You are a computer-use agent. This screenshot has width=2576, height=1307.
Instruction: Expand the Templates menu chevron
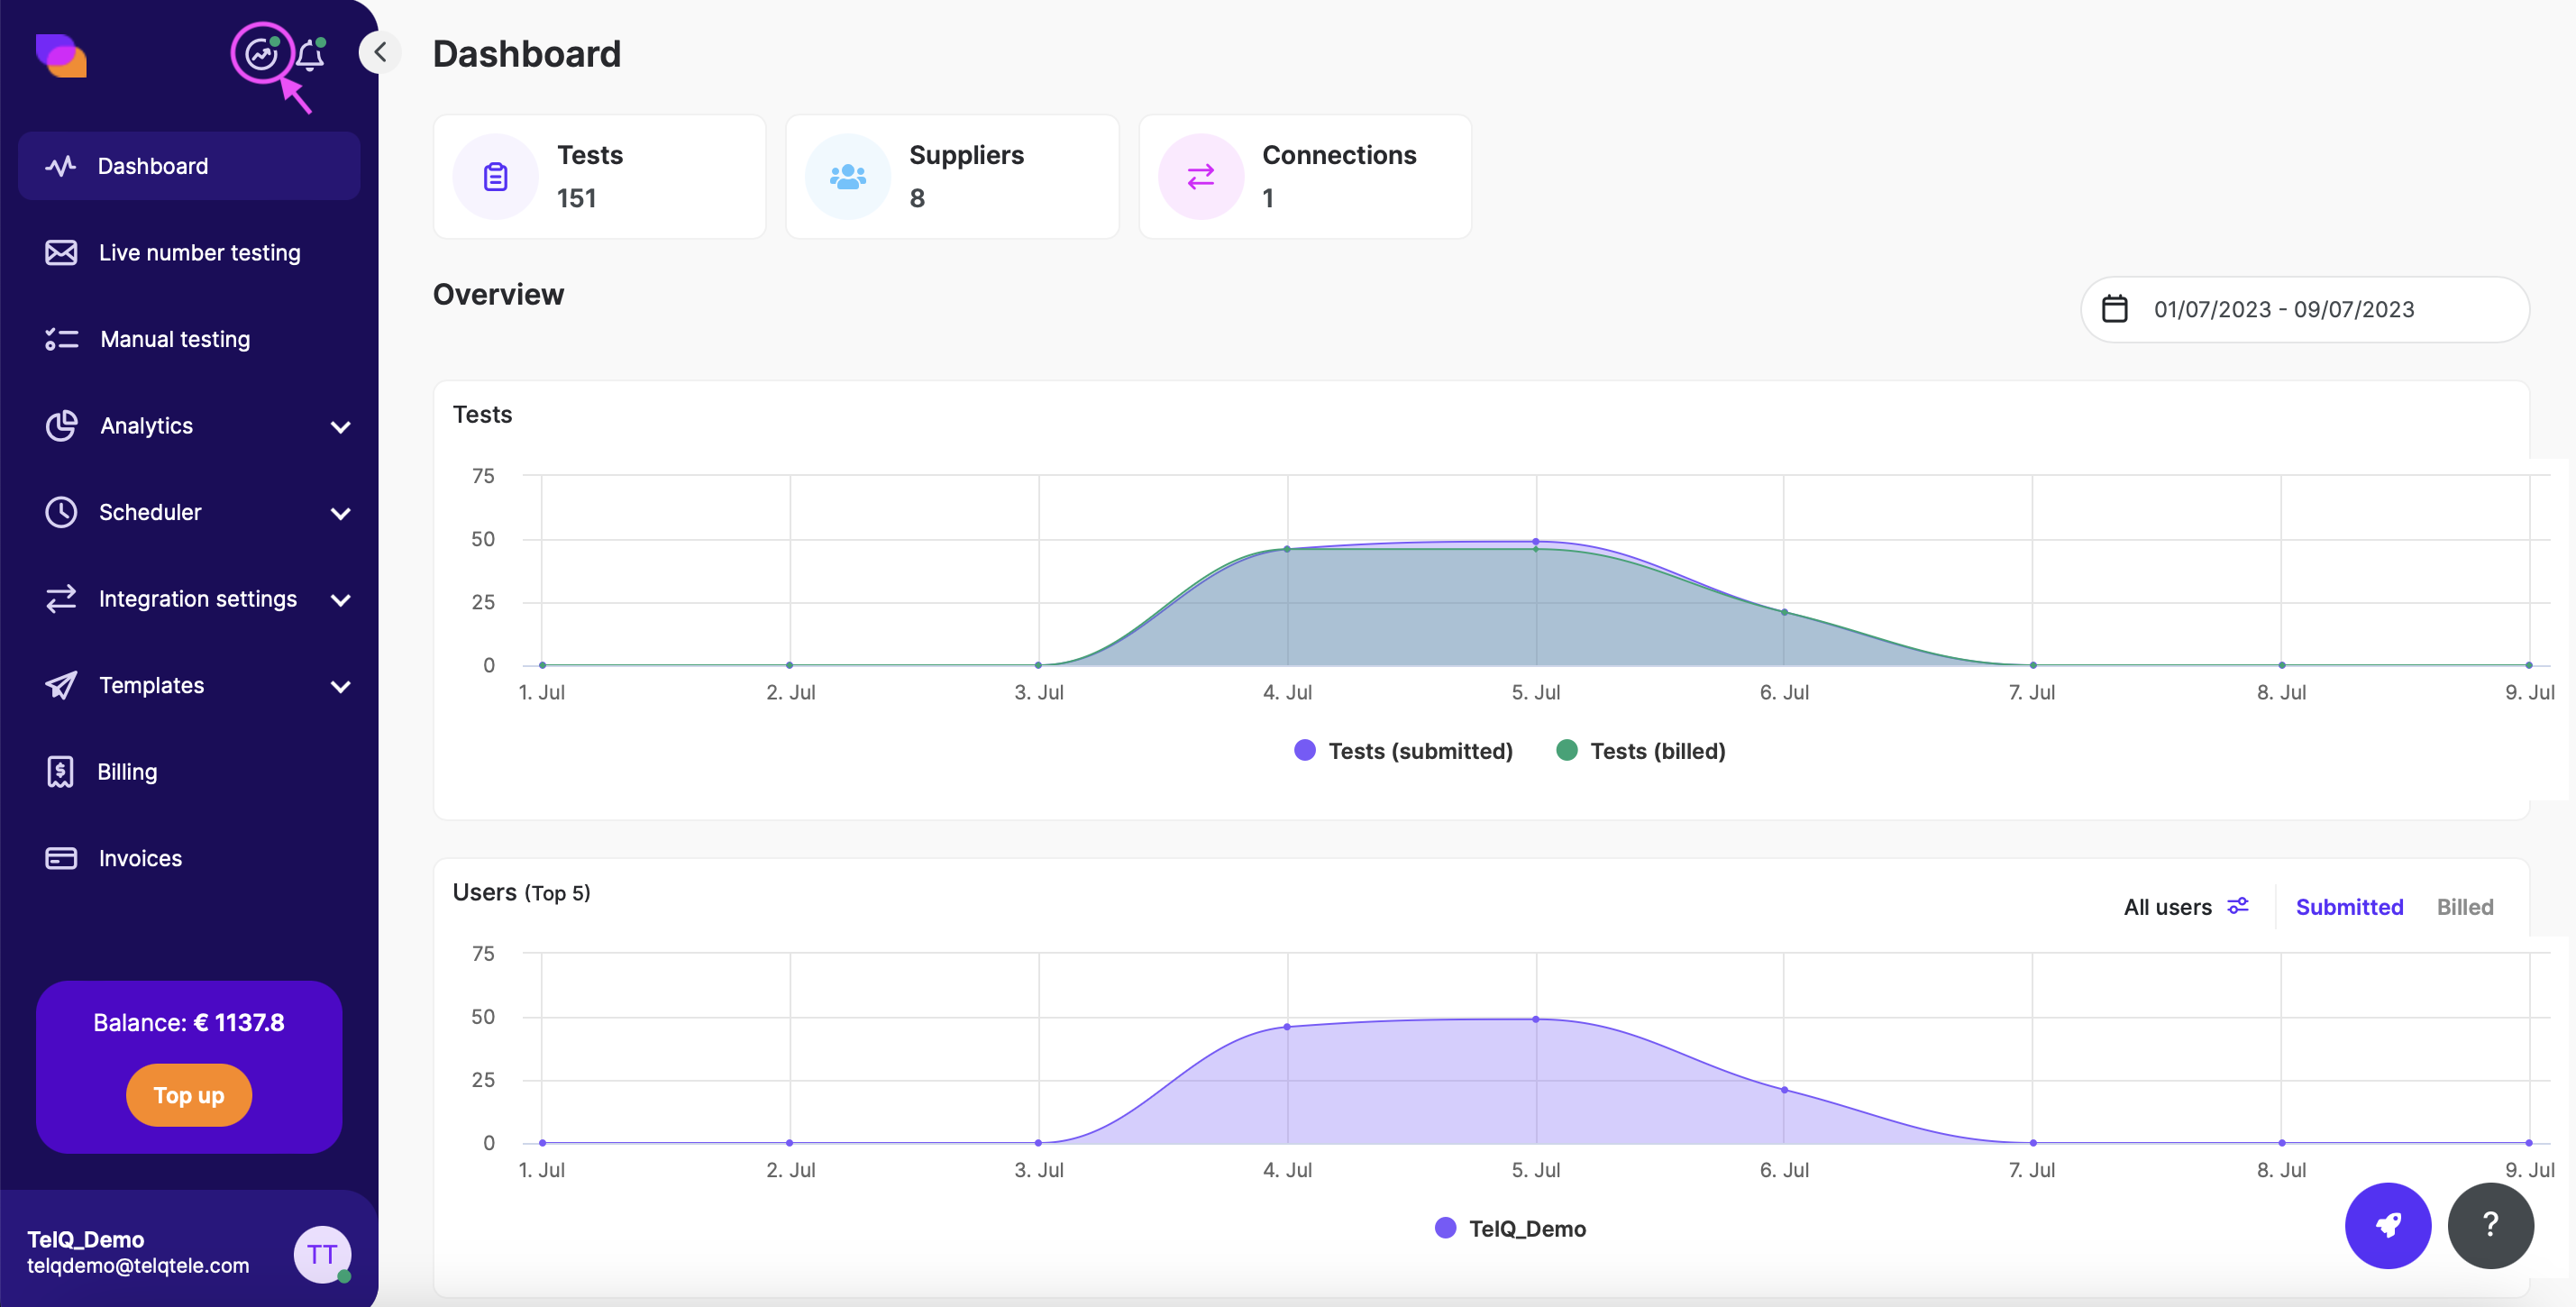click(340, 687)
